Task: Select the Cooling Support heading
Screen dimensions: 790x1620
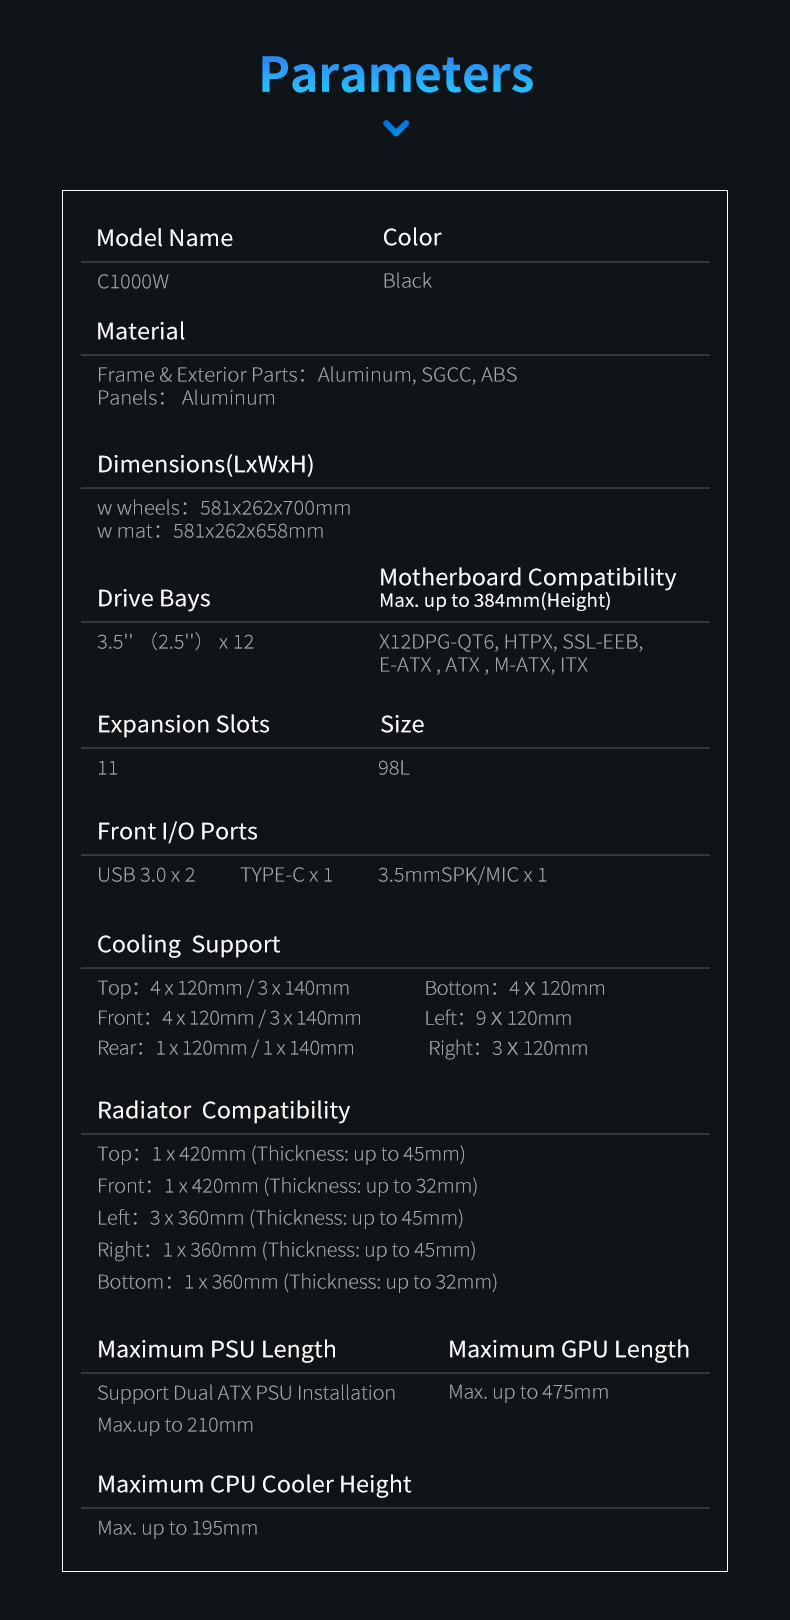Action: [189, 945]
